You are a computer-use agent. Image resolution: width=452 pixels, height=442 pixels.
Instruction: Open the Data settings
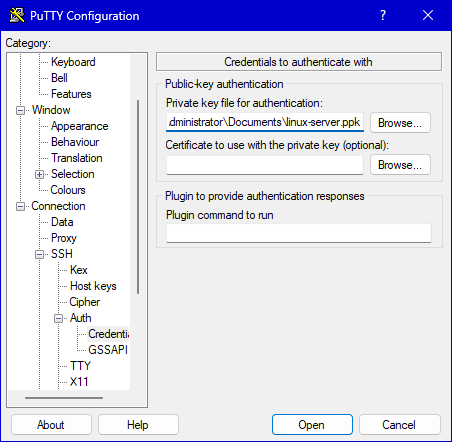tap(62, 222)
